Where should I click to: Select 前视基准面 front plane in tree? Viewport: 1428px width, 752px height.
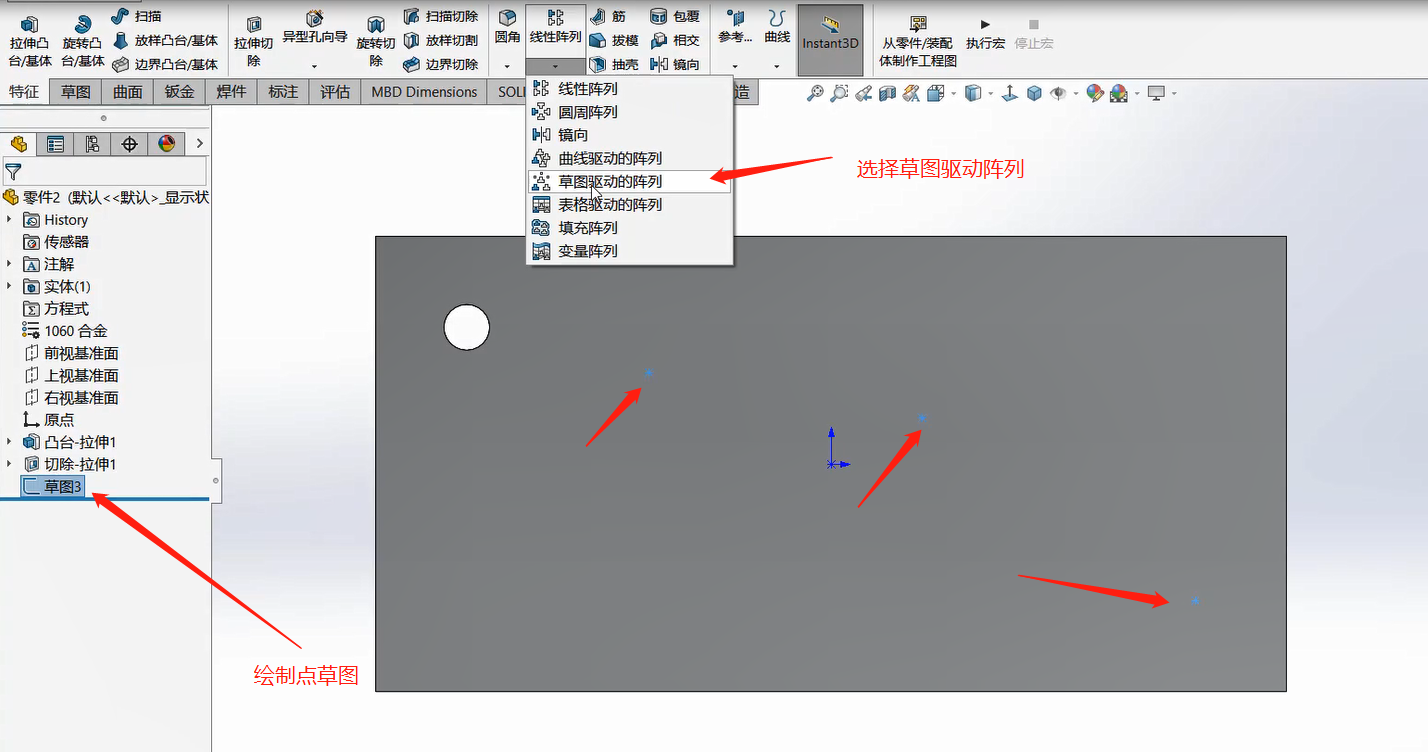click(71, 353)
